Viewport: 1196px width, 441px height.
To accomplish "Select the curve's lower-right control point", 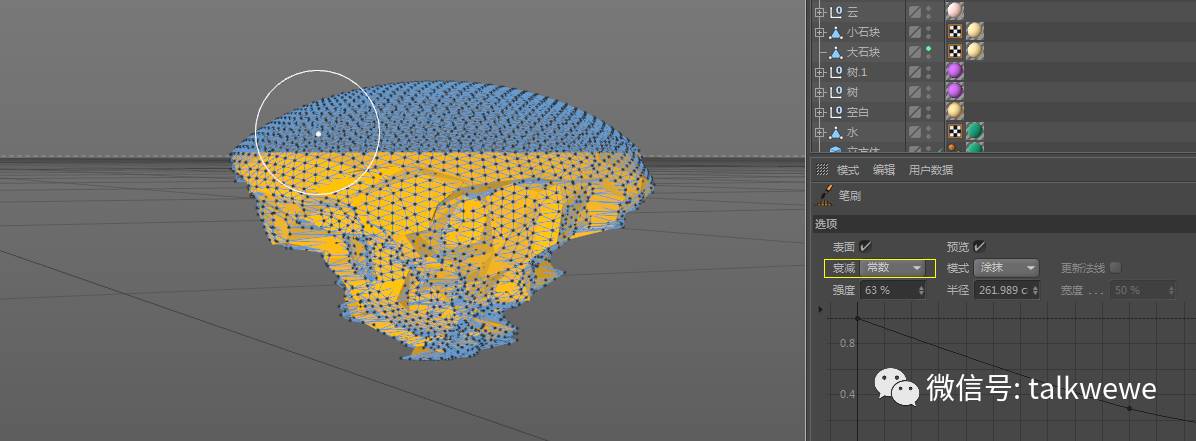I will point(1130,408).
